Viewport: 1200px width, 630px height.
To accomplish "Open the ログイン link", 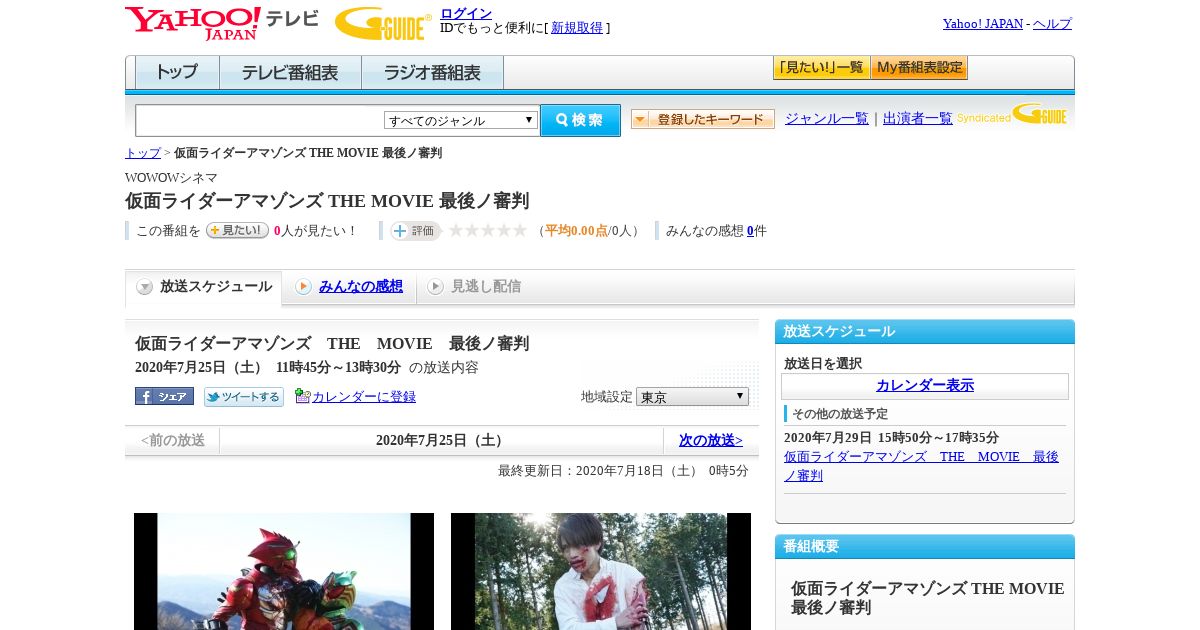I will pos(466,13).
